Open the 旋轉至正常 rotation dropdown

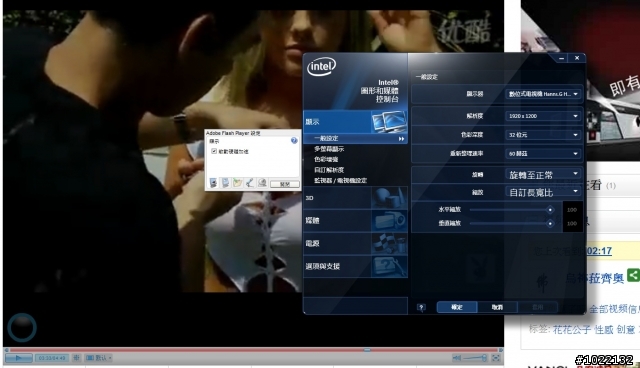click(x=543, y=175)
